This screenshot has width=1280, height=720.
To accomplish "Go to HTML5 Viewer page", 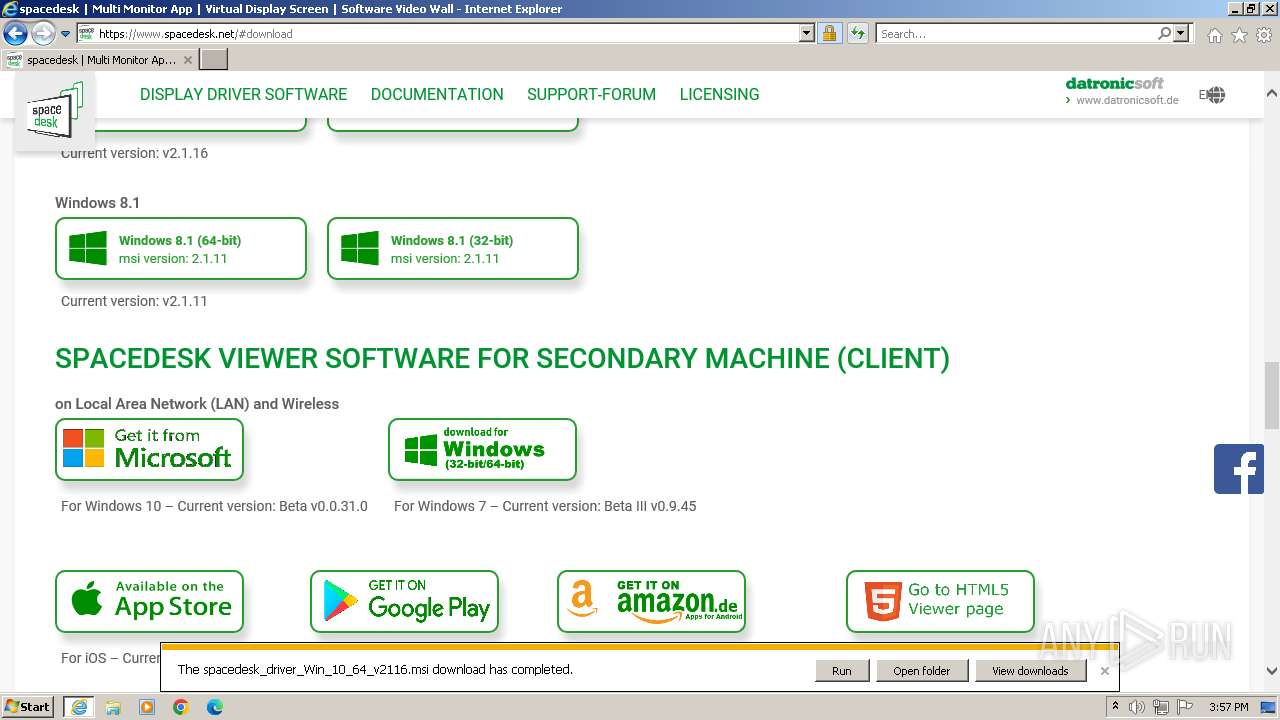I will [x=940, y=601].
